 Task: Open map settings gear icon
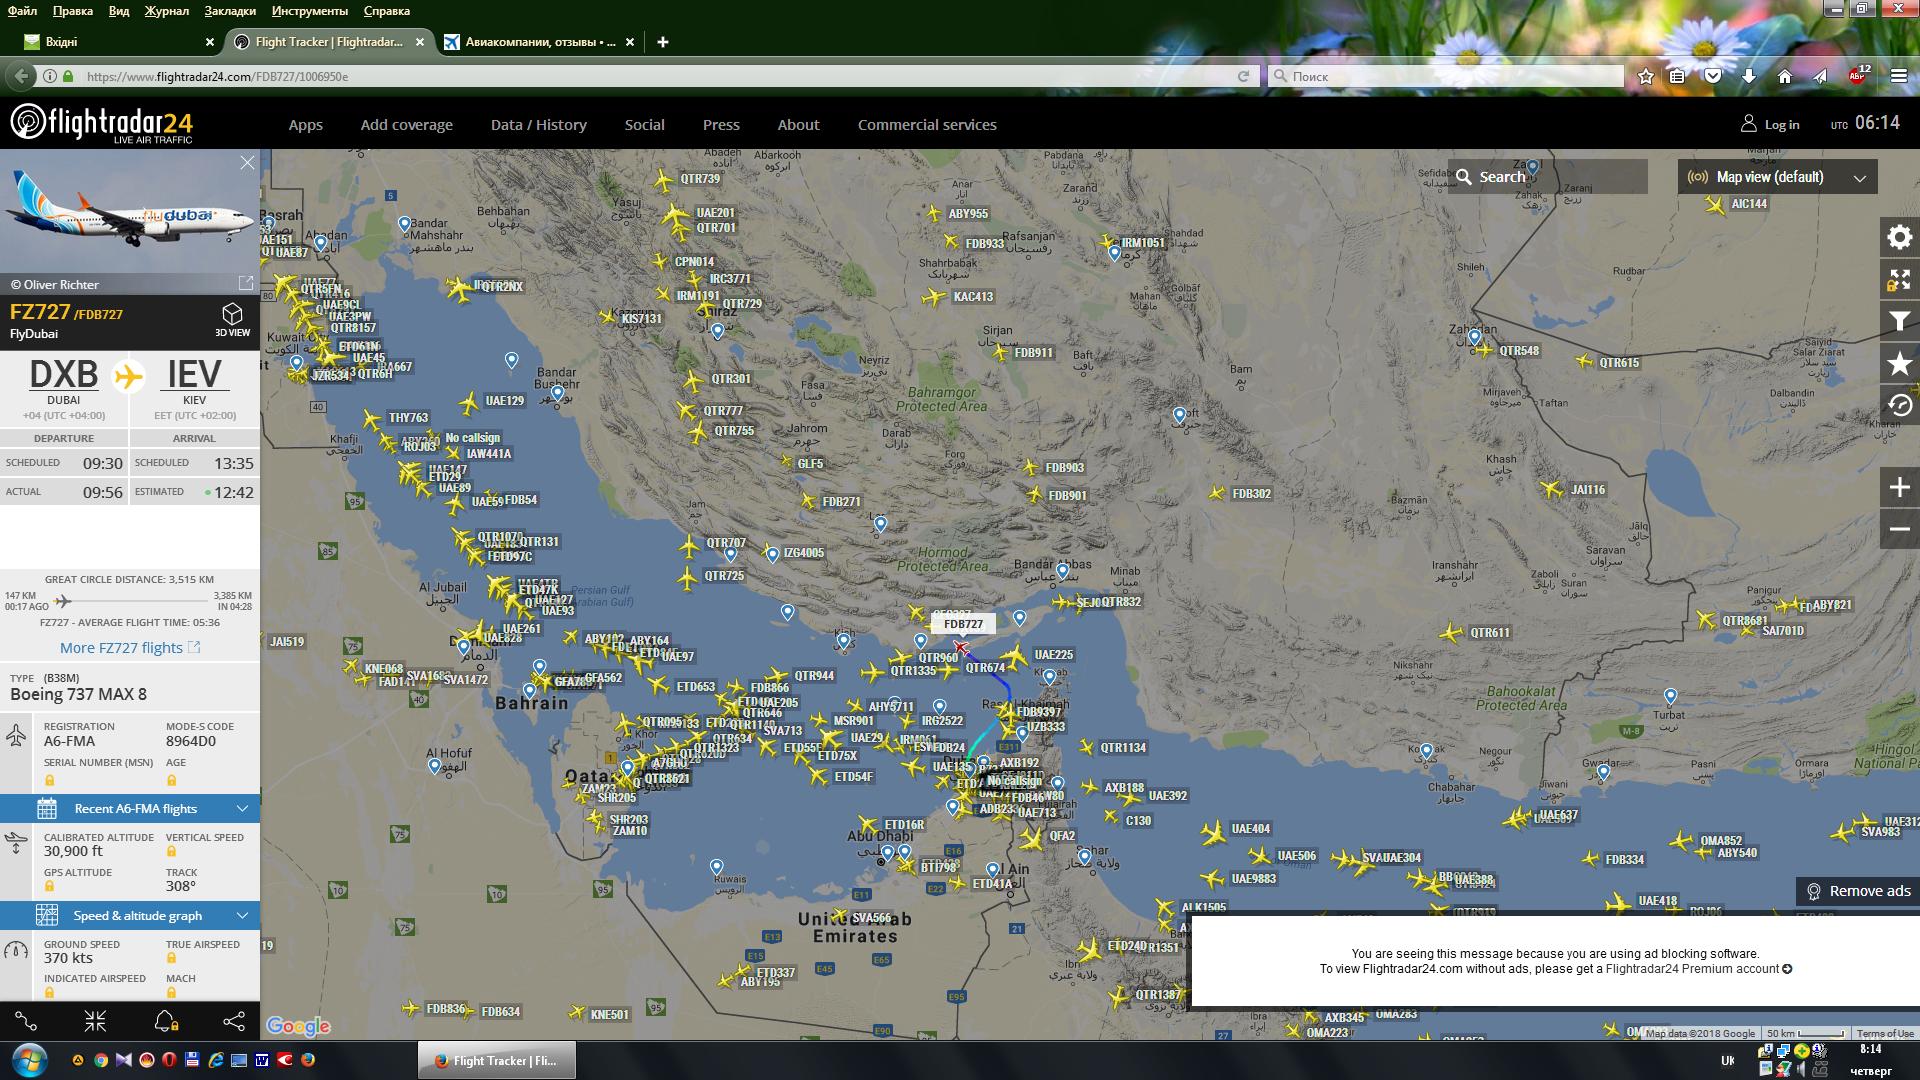pyautogui.click(x=1899, y=237)
